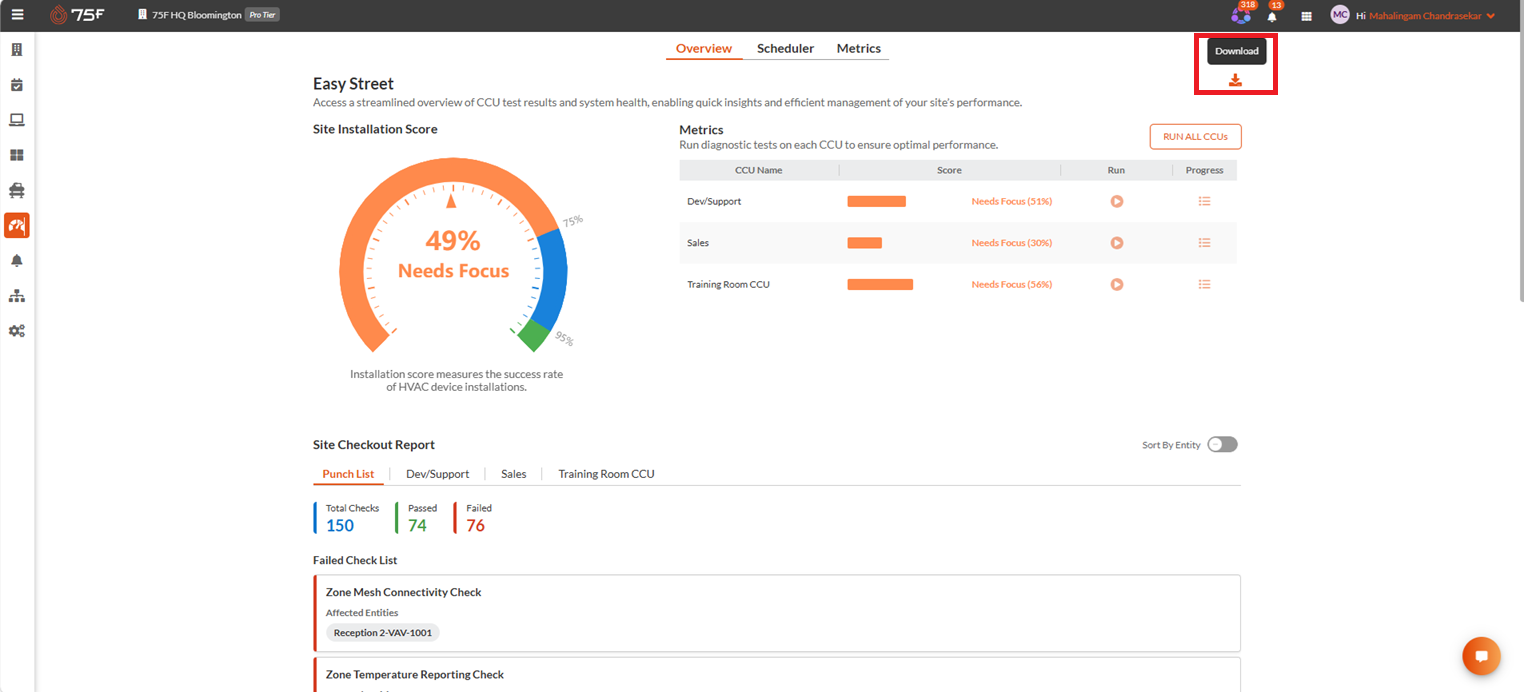View progress list for Training Room CCU
The height and width of the screenshot is (692, 1524).
[x=1204, y=284]
